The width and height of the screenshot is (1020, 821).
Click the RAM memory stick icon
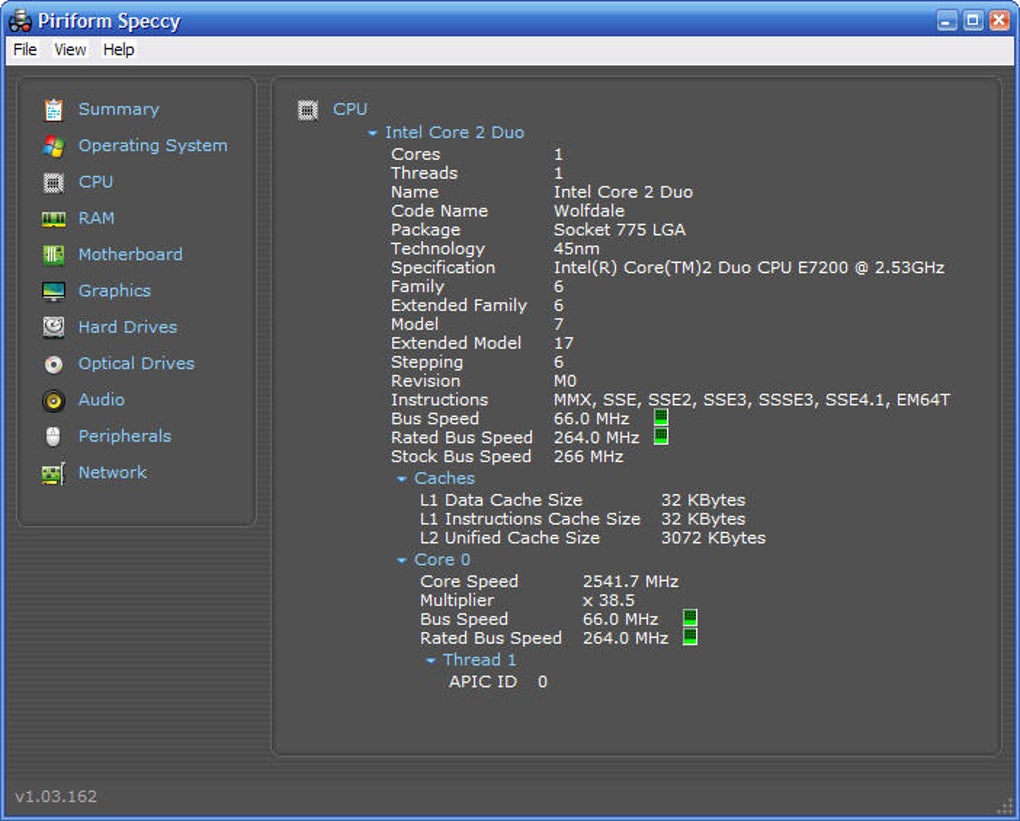point(53,219)
